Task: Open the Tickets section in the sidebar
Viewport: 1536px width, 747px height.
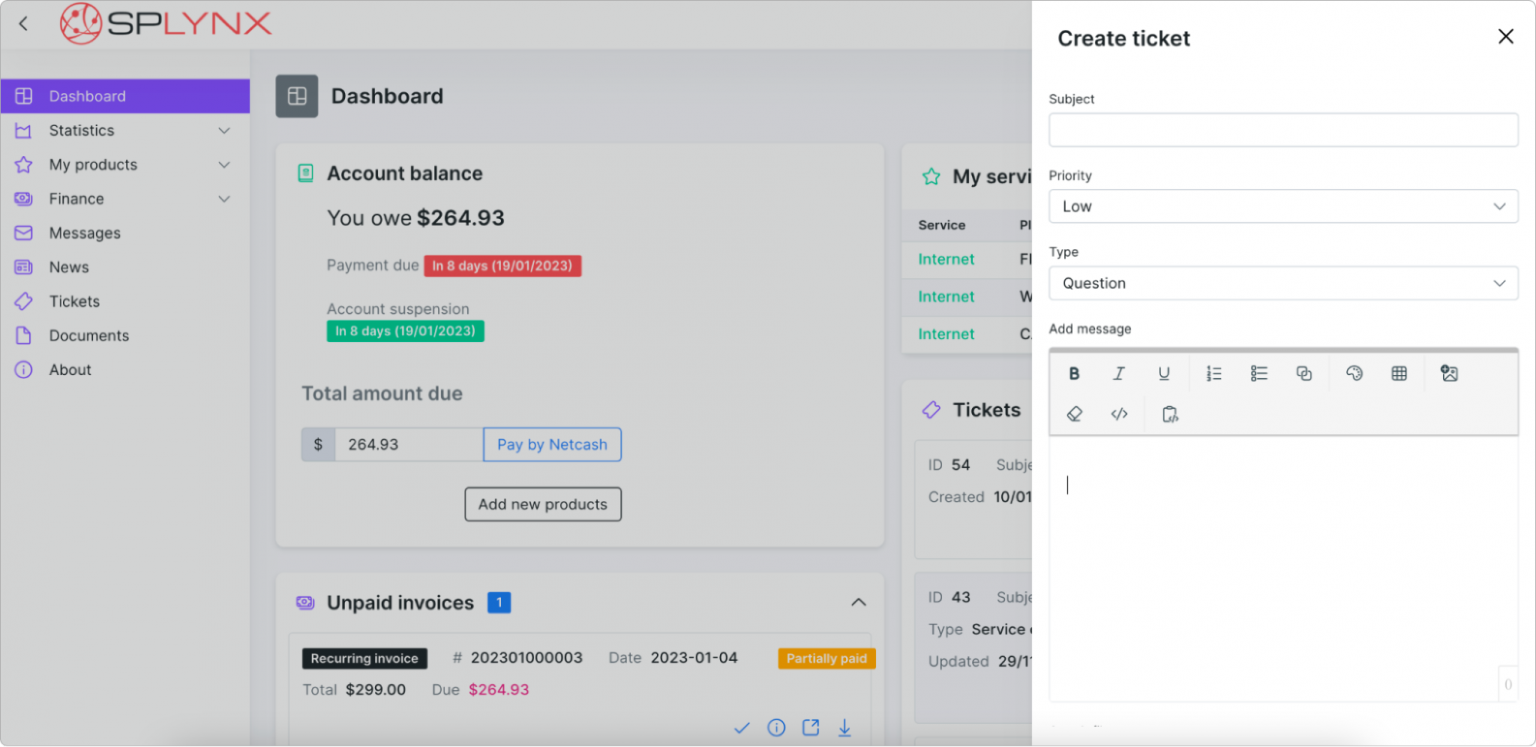Action: pos(74,301)
